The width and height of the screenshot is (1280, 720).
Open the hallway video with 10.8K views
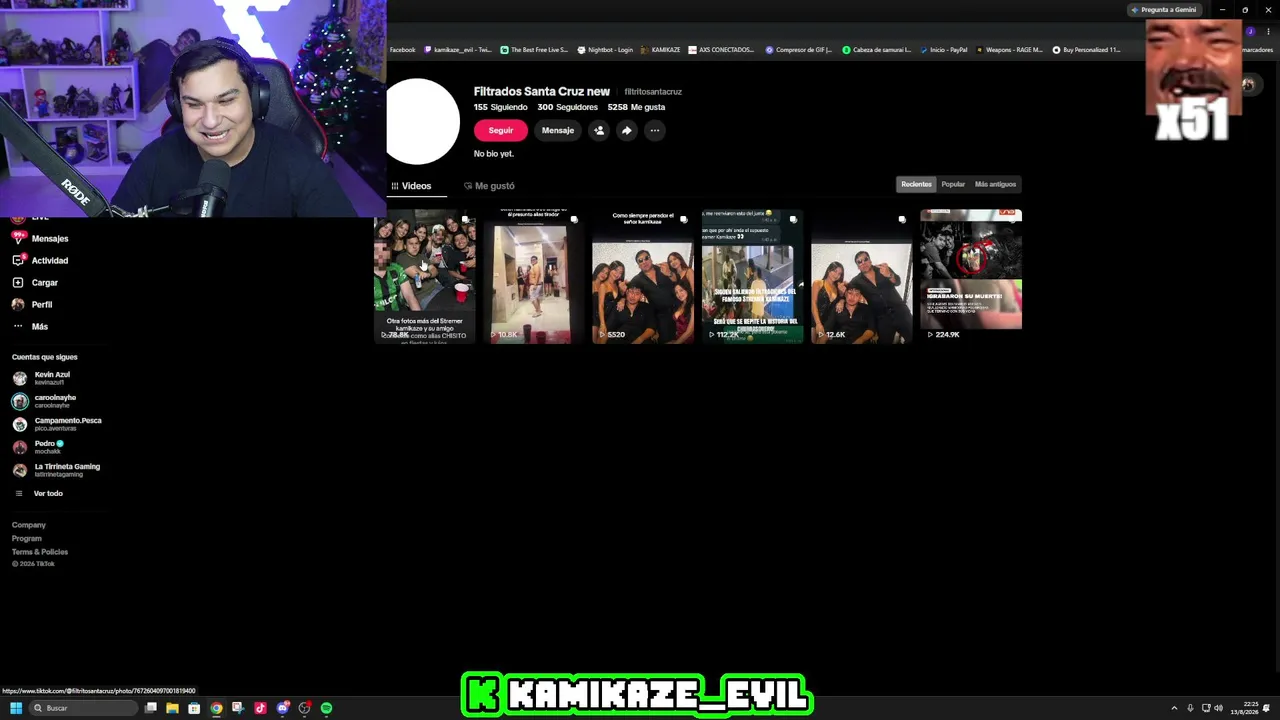click(534, 276)
